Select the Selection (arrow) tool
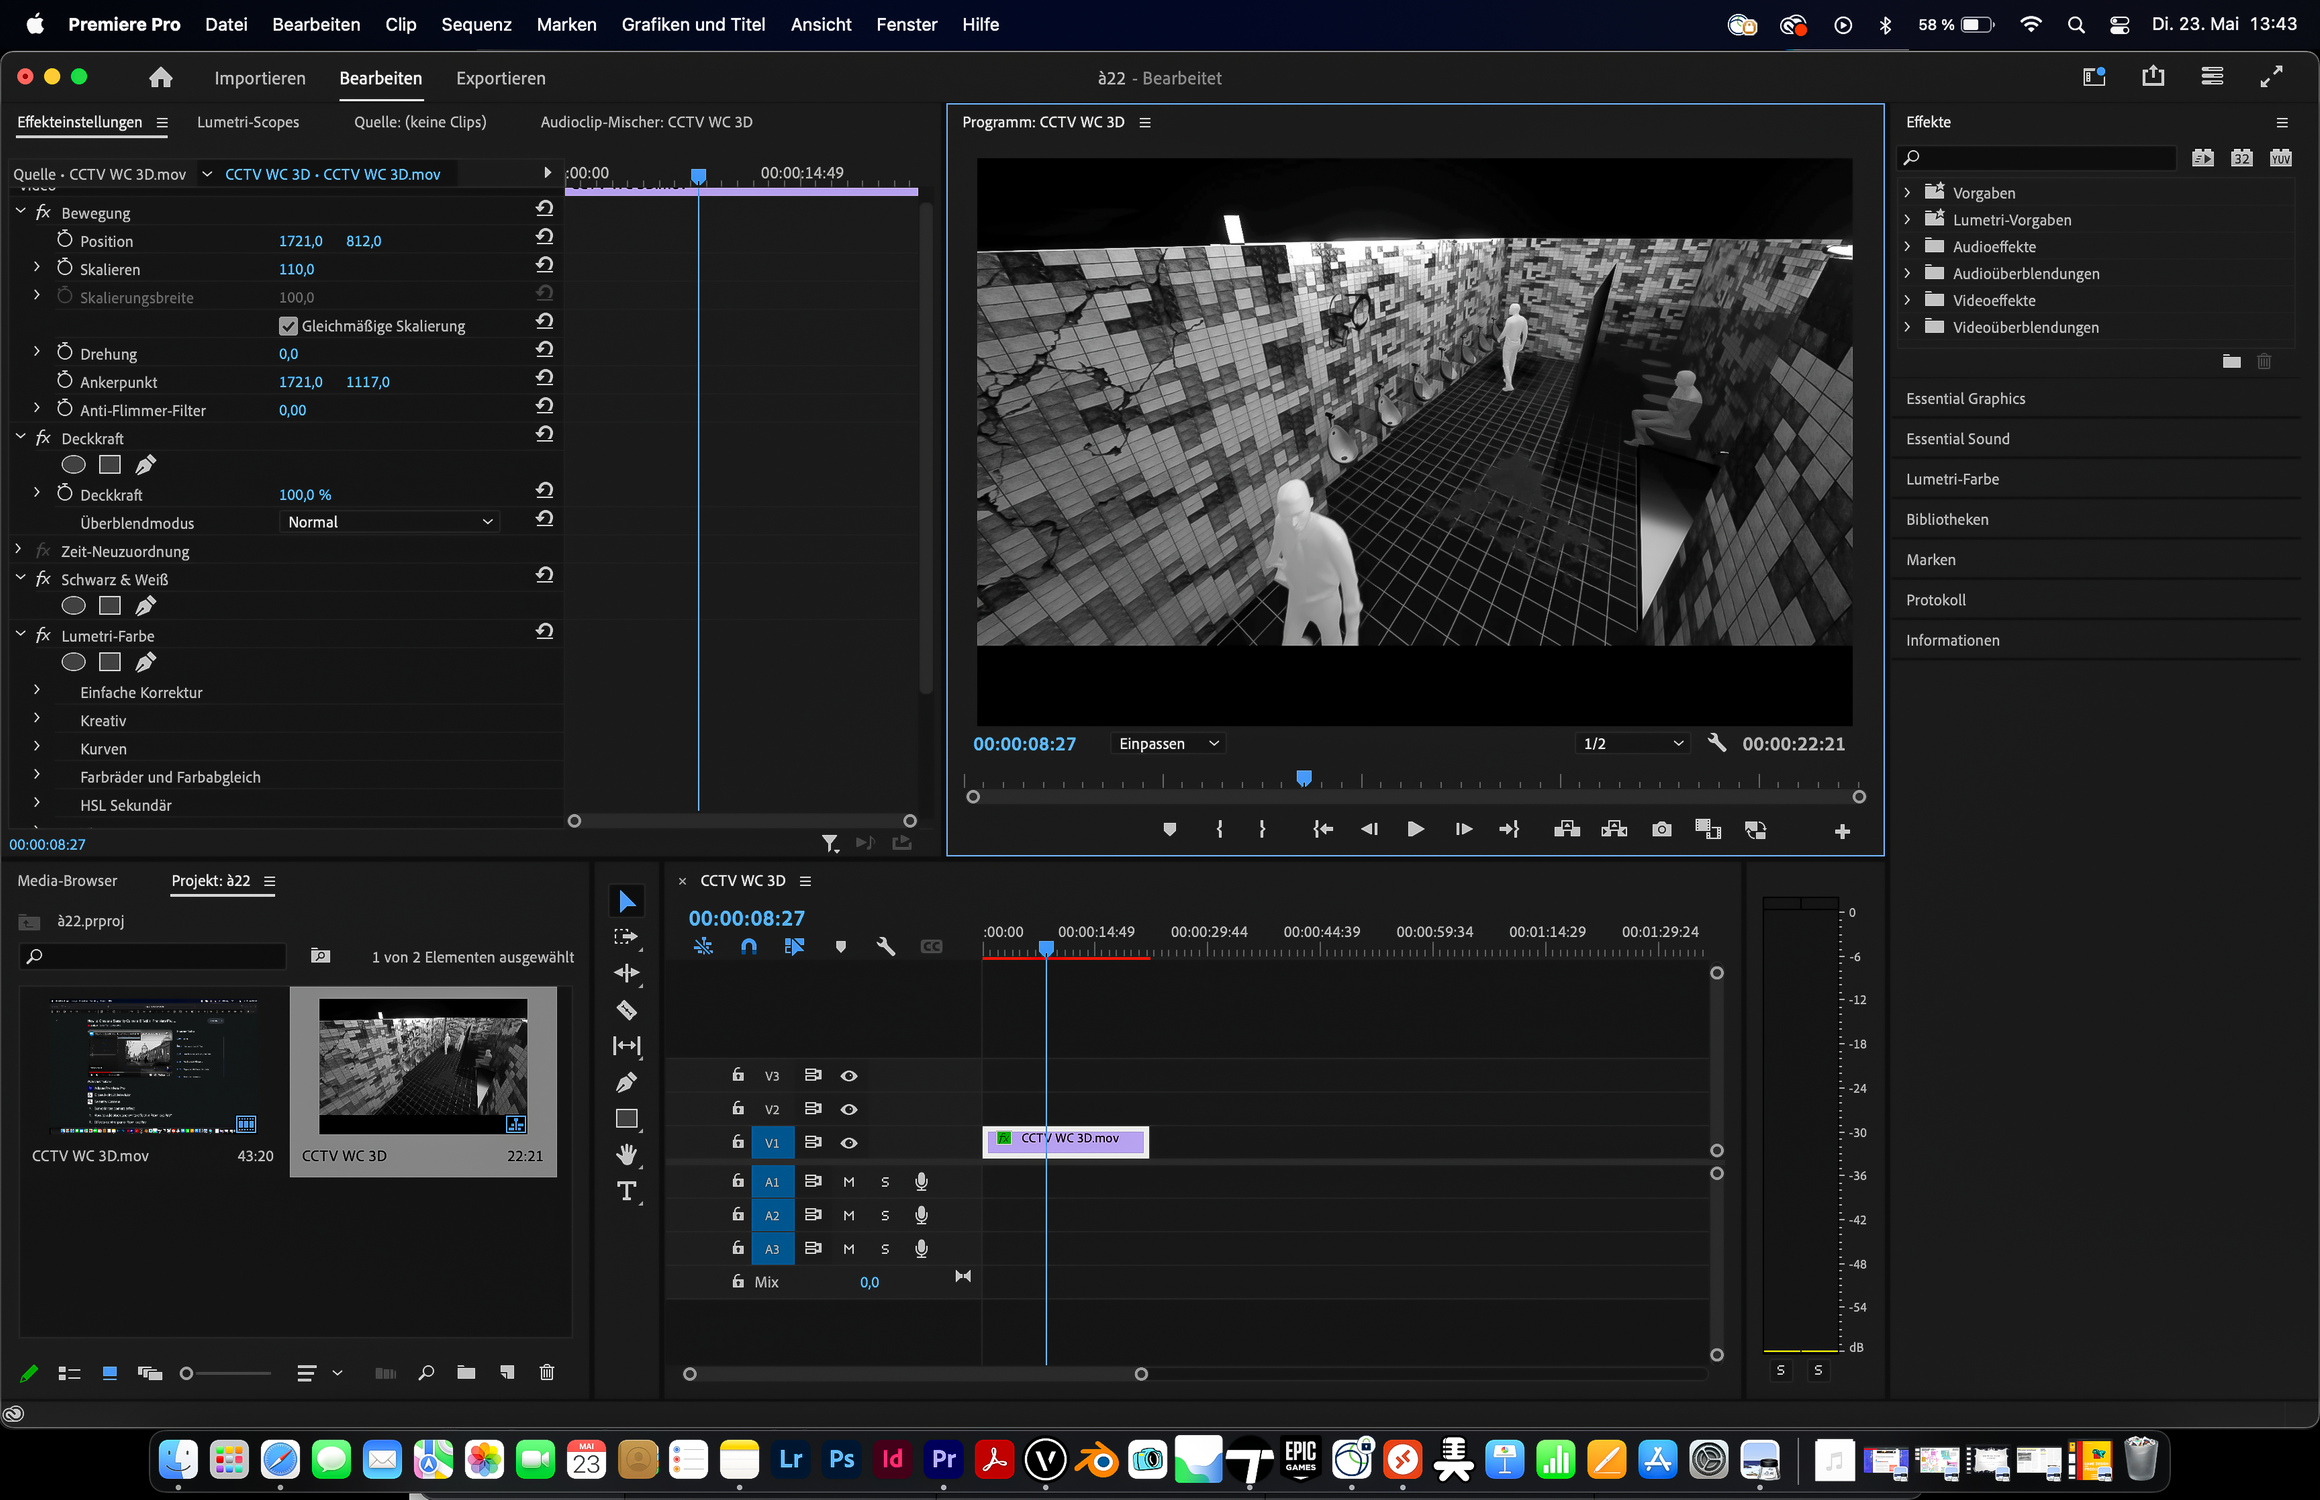 [627, 902]
